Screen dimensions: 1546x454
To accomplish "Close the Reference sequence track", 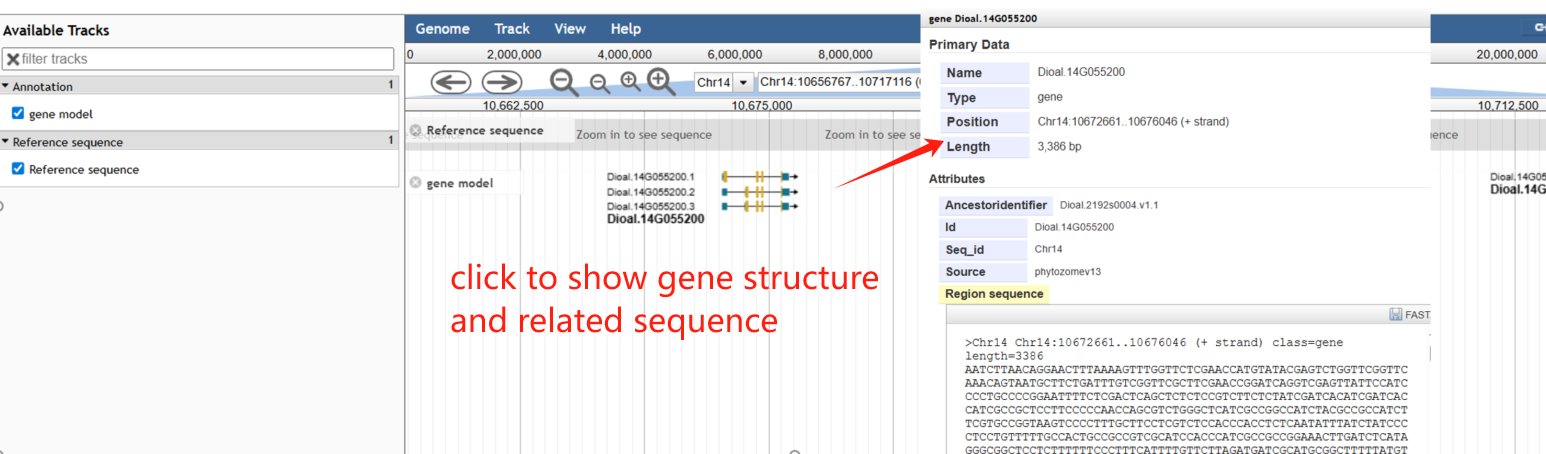I will (415, 131).
